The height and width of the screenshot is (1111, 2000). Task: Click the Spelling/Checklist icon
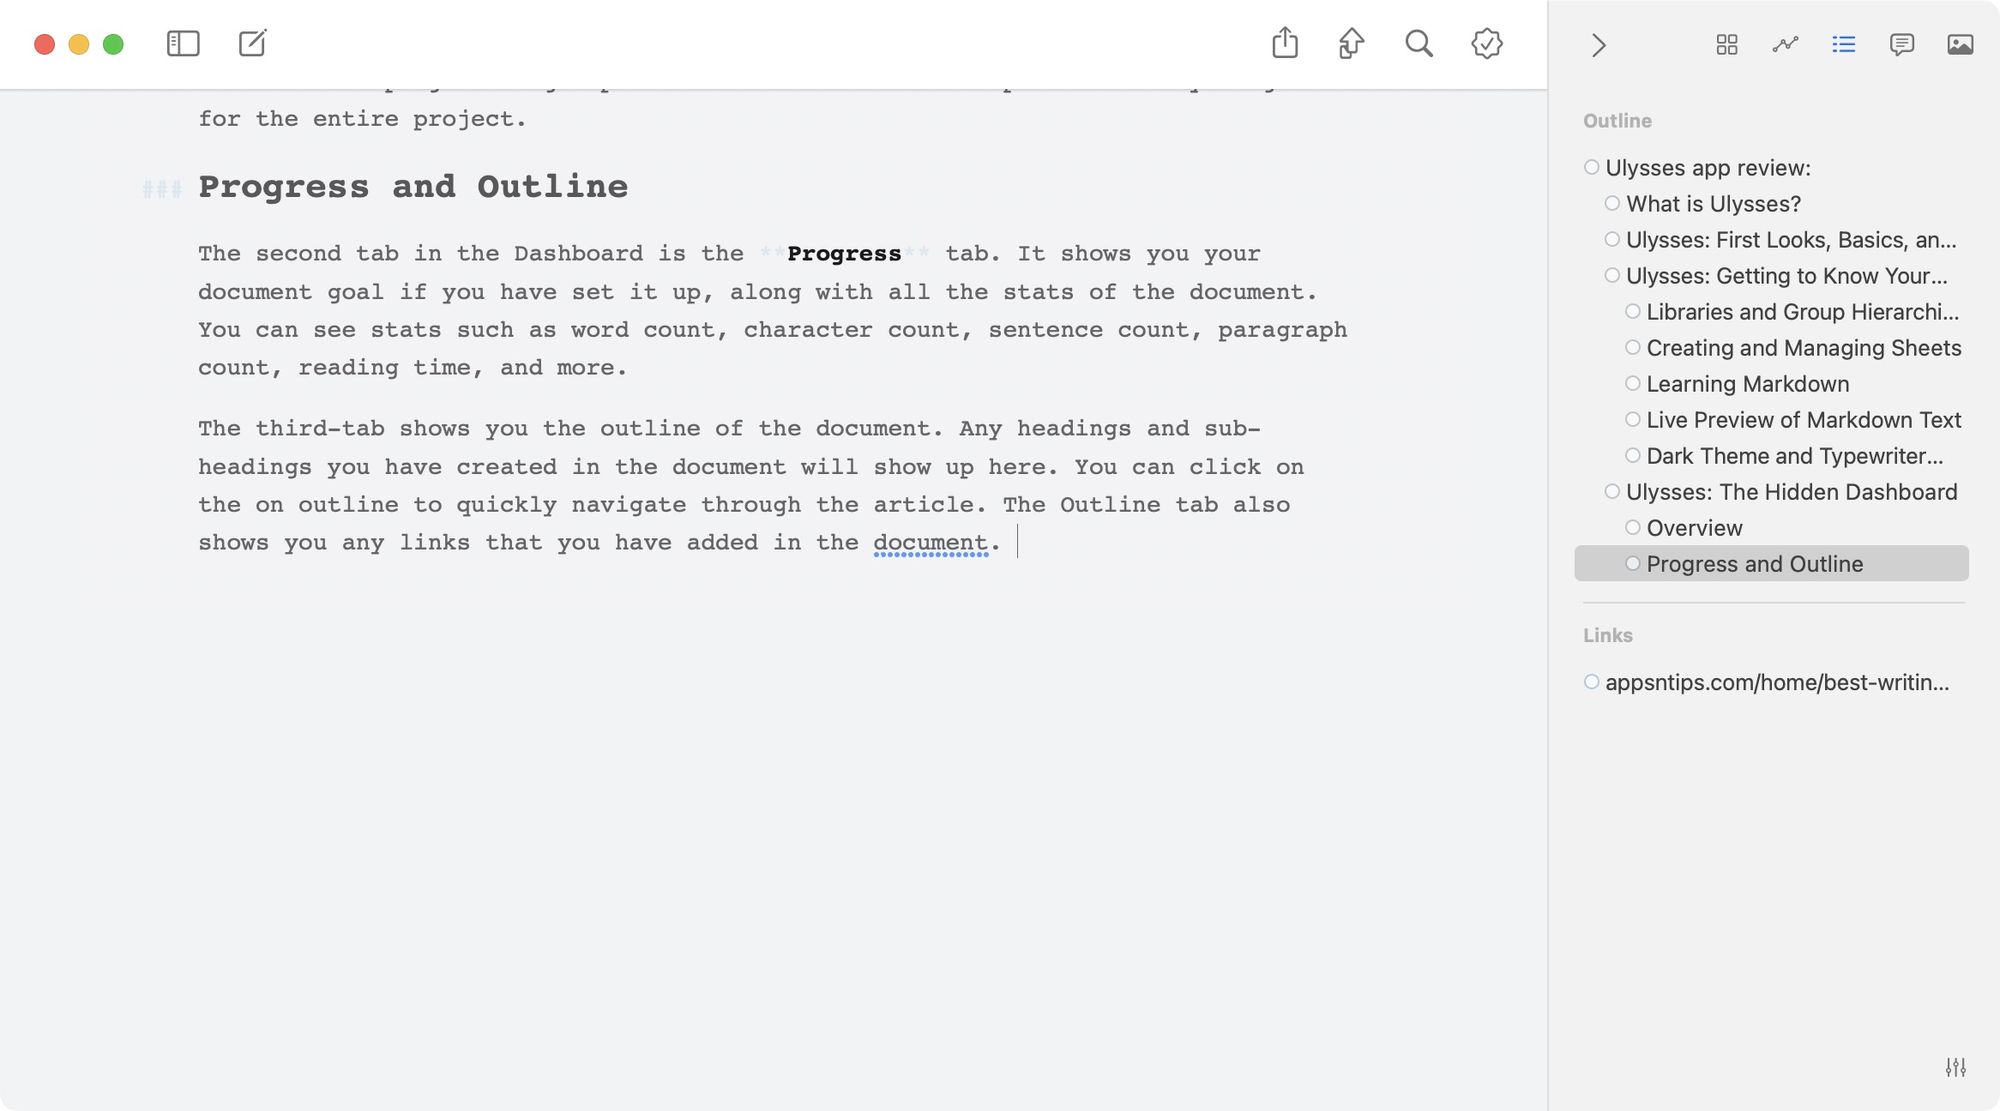tap(1487, 44)
